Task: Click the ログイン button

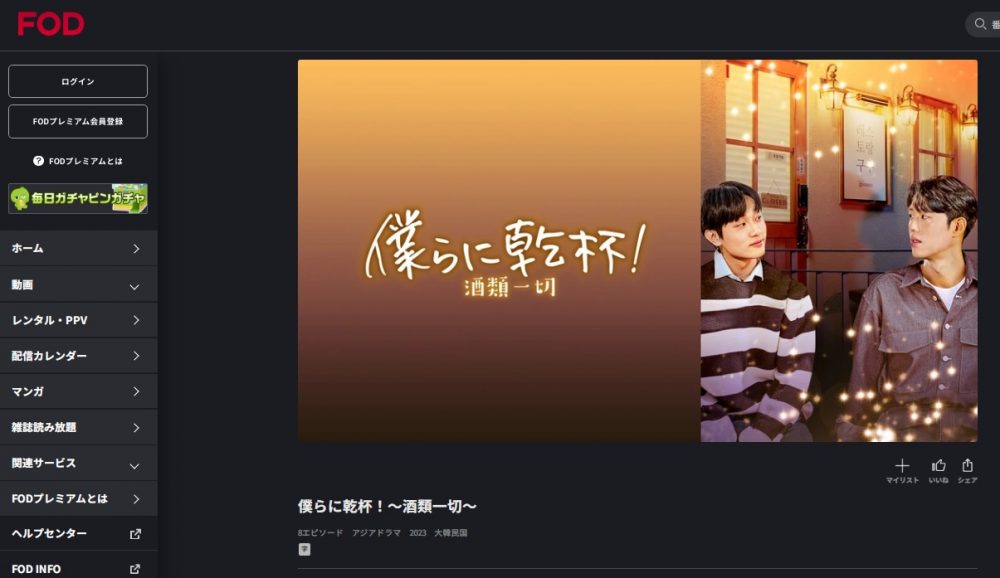Action: 78,81
